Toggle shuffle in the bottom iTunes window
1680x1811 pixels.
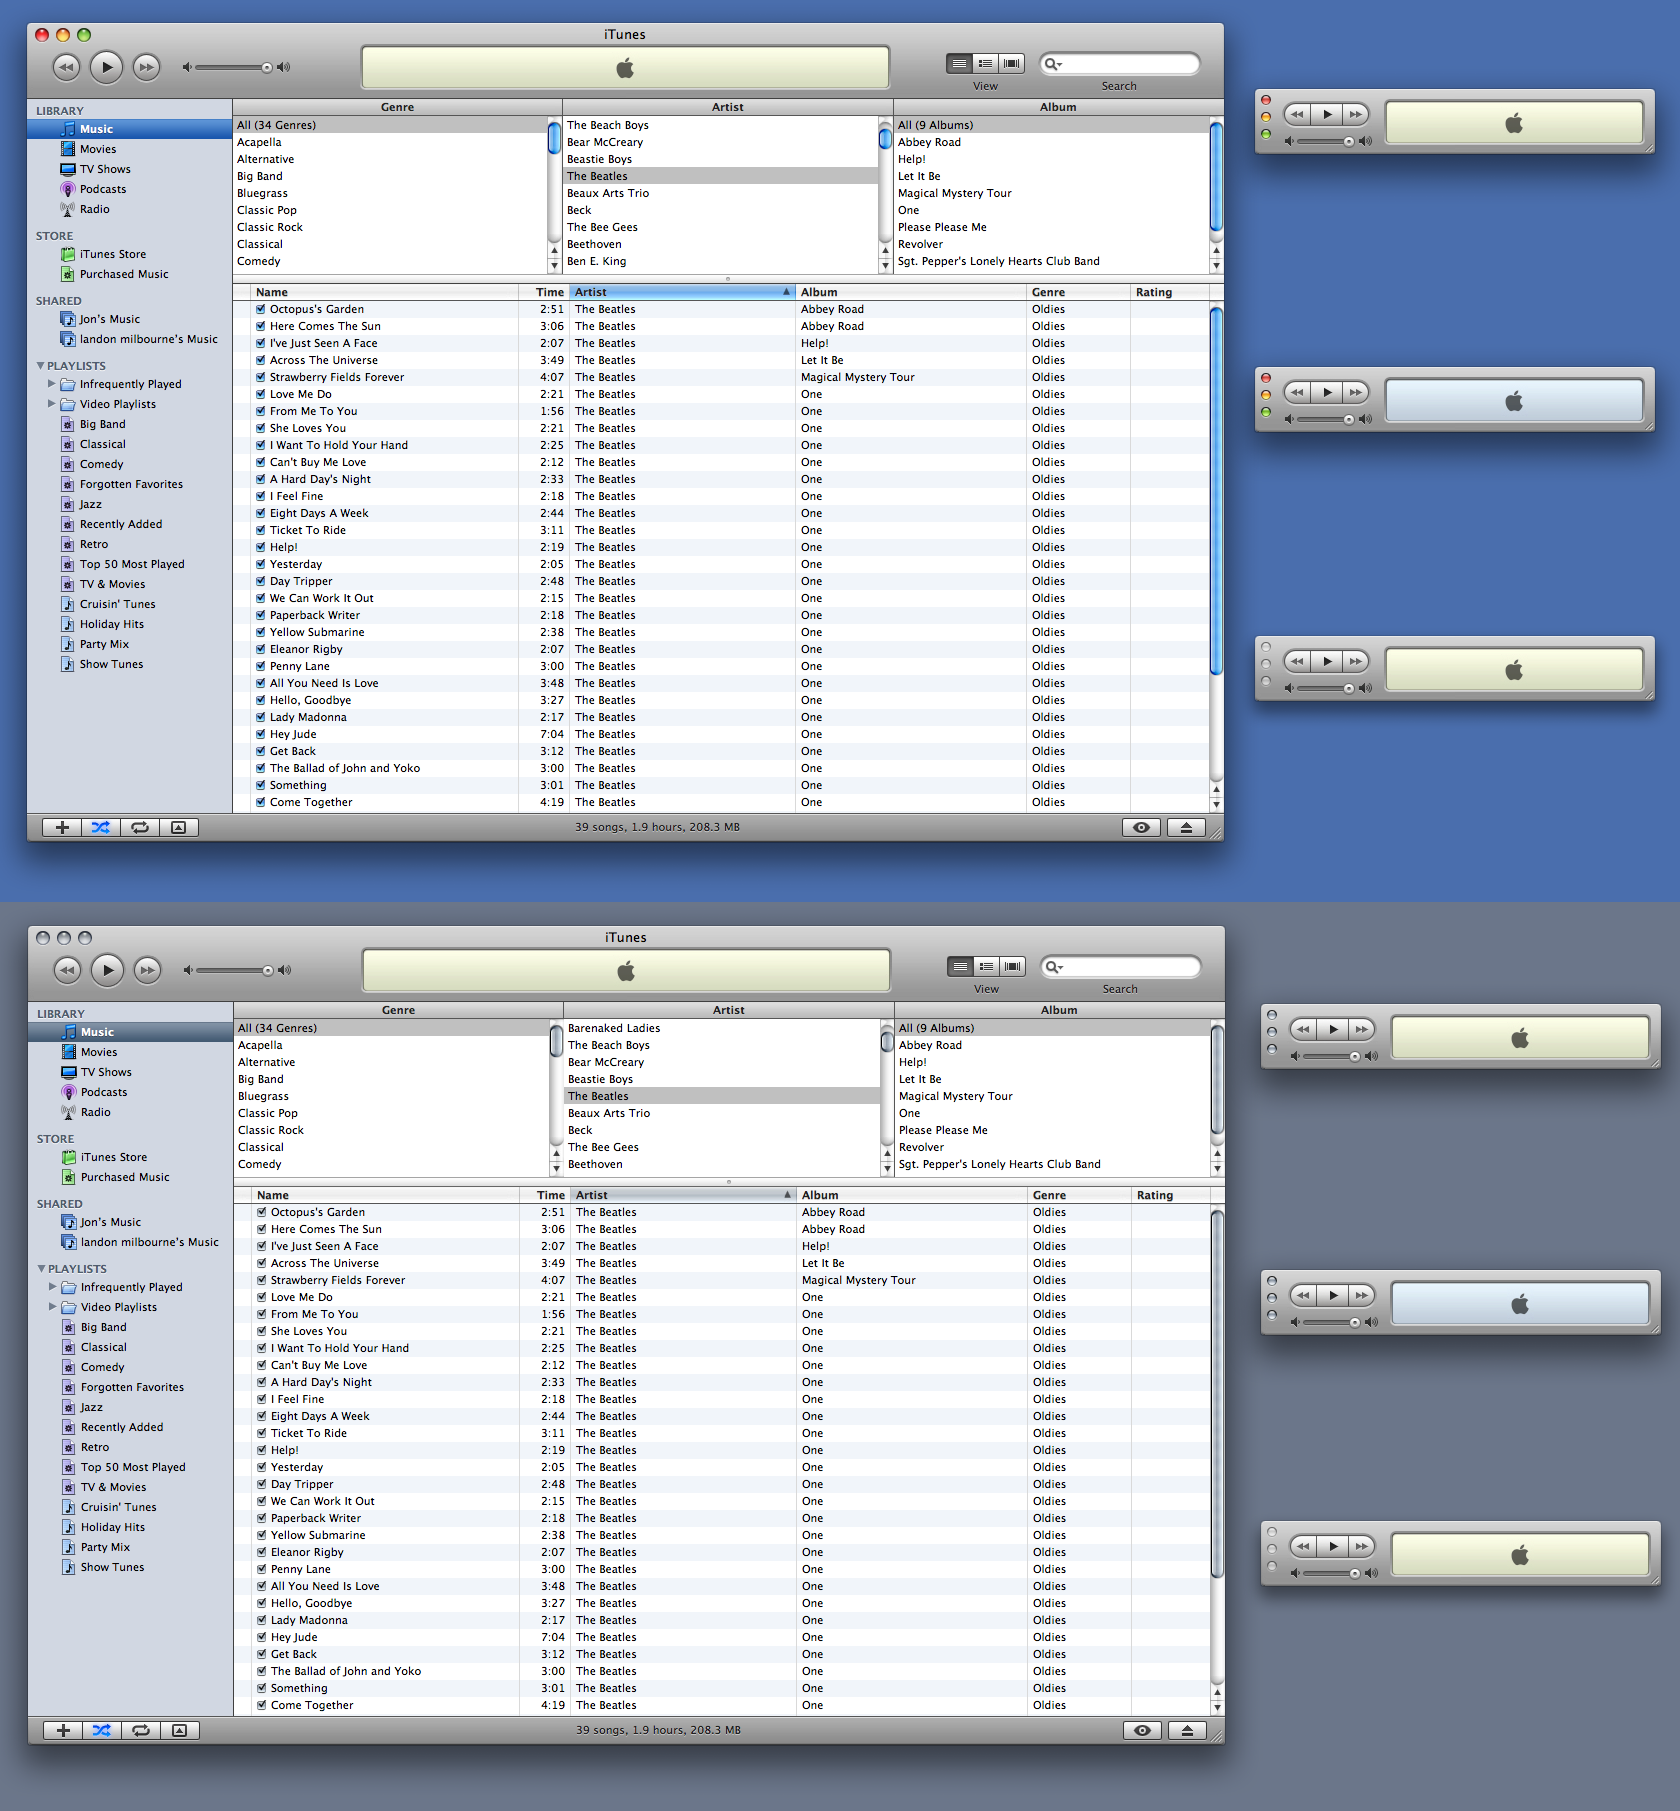[x=102, y=1730]
